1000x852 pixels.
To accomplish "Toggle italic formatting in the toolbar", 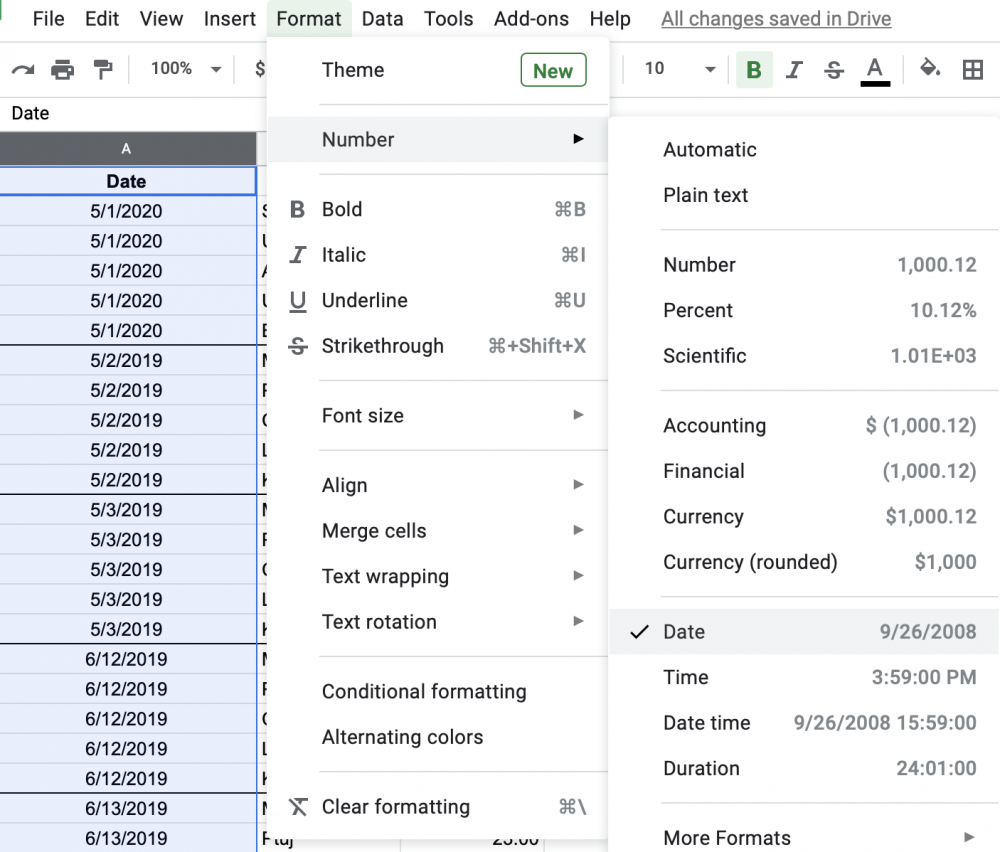I will pyautogui.click(x=793, y=69).
